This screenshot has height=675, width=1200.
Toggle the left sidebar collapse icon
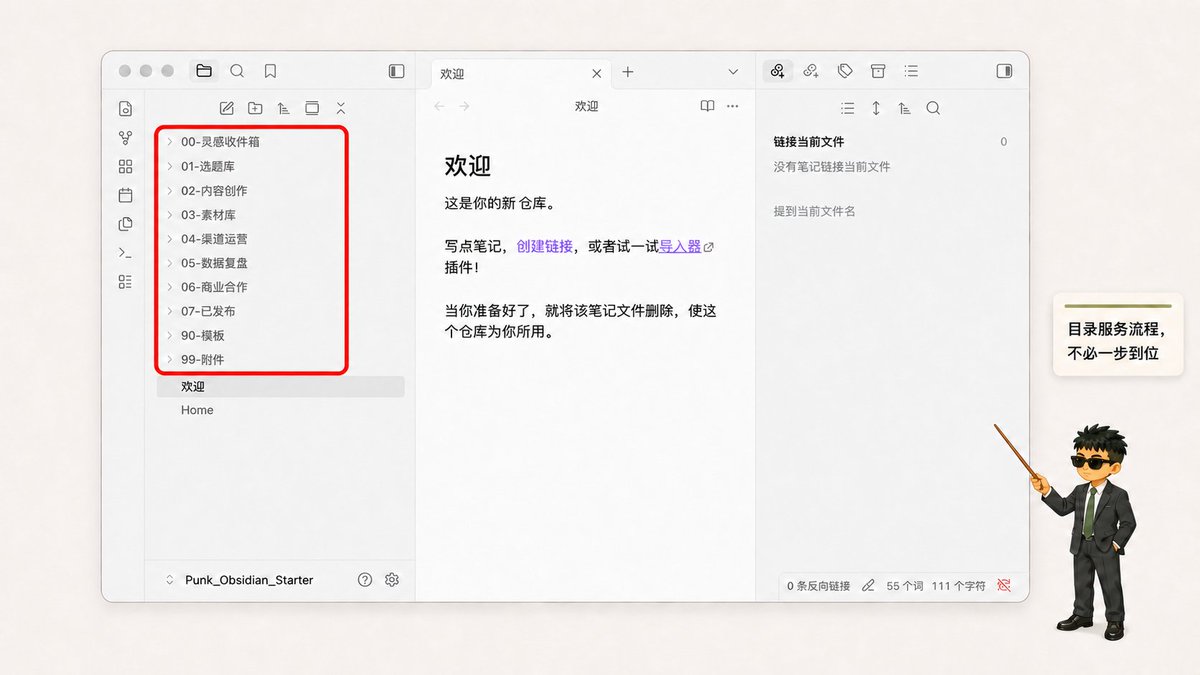click(x=397, y=71)
